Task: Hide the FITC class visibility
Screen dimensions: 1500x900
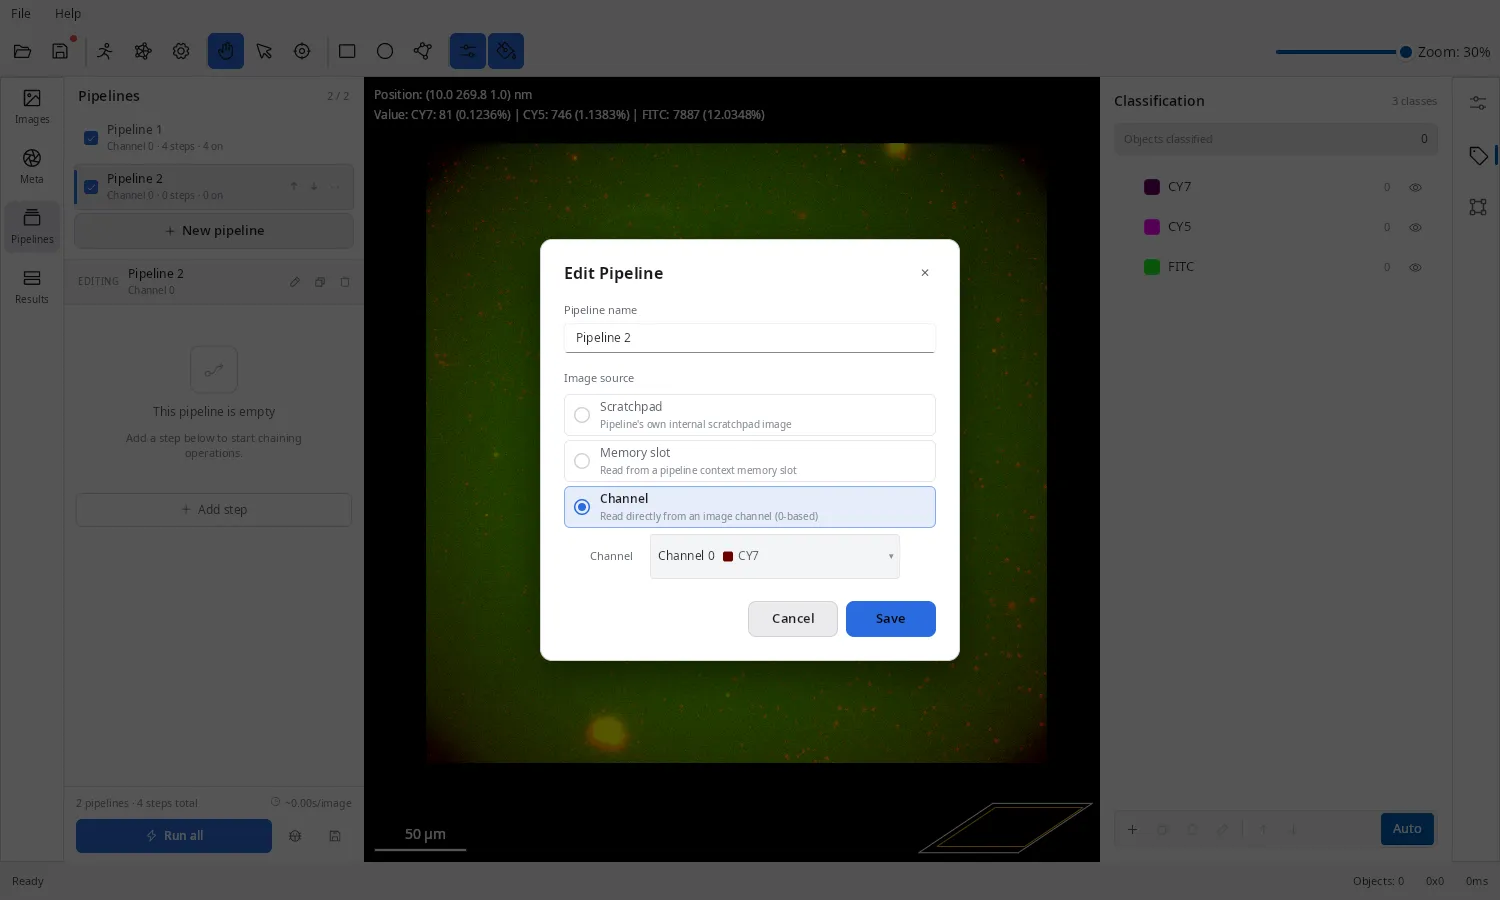Action: click(x=1415, y=267)
